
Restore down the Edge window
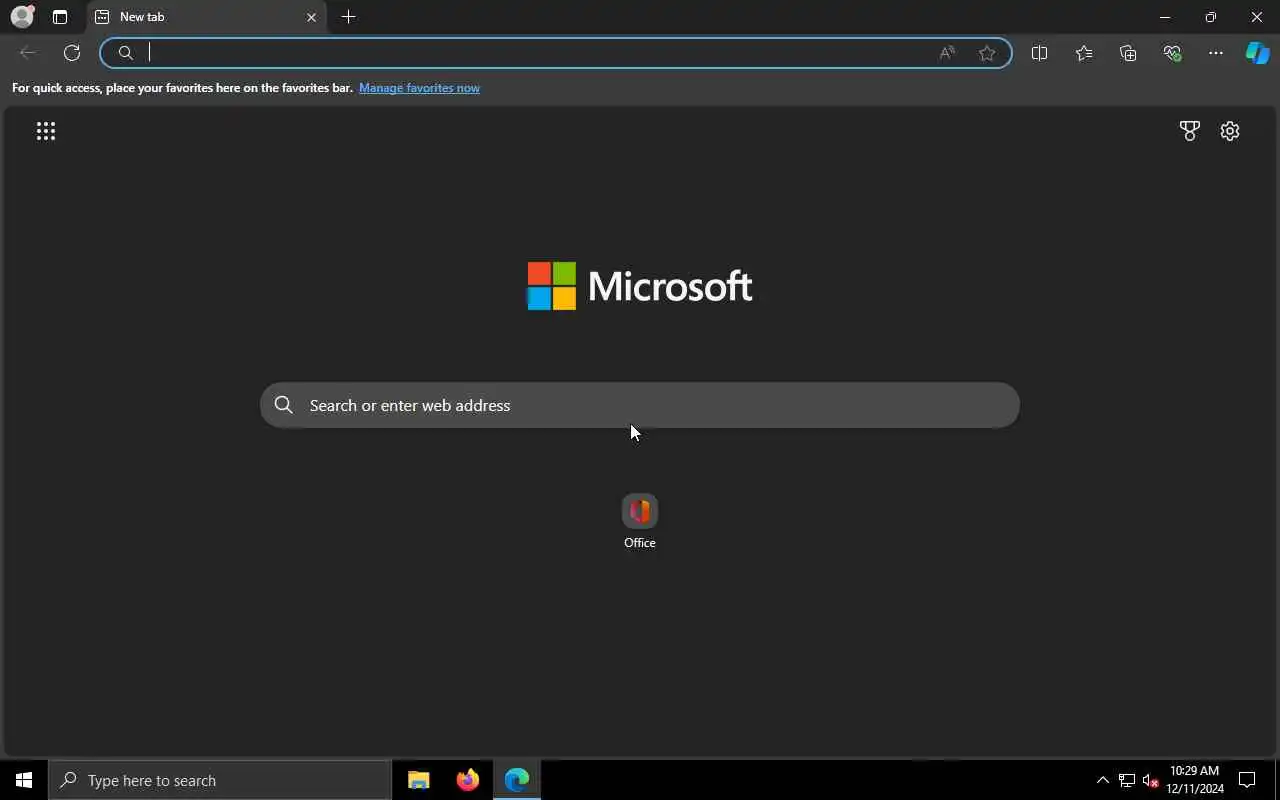(x=1211, y=17)
